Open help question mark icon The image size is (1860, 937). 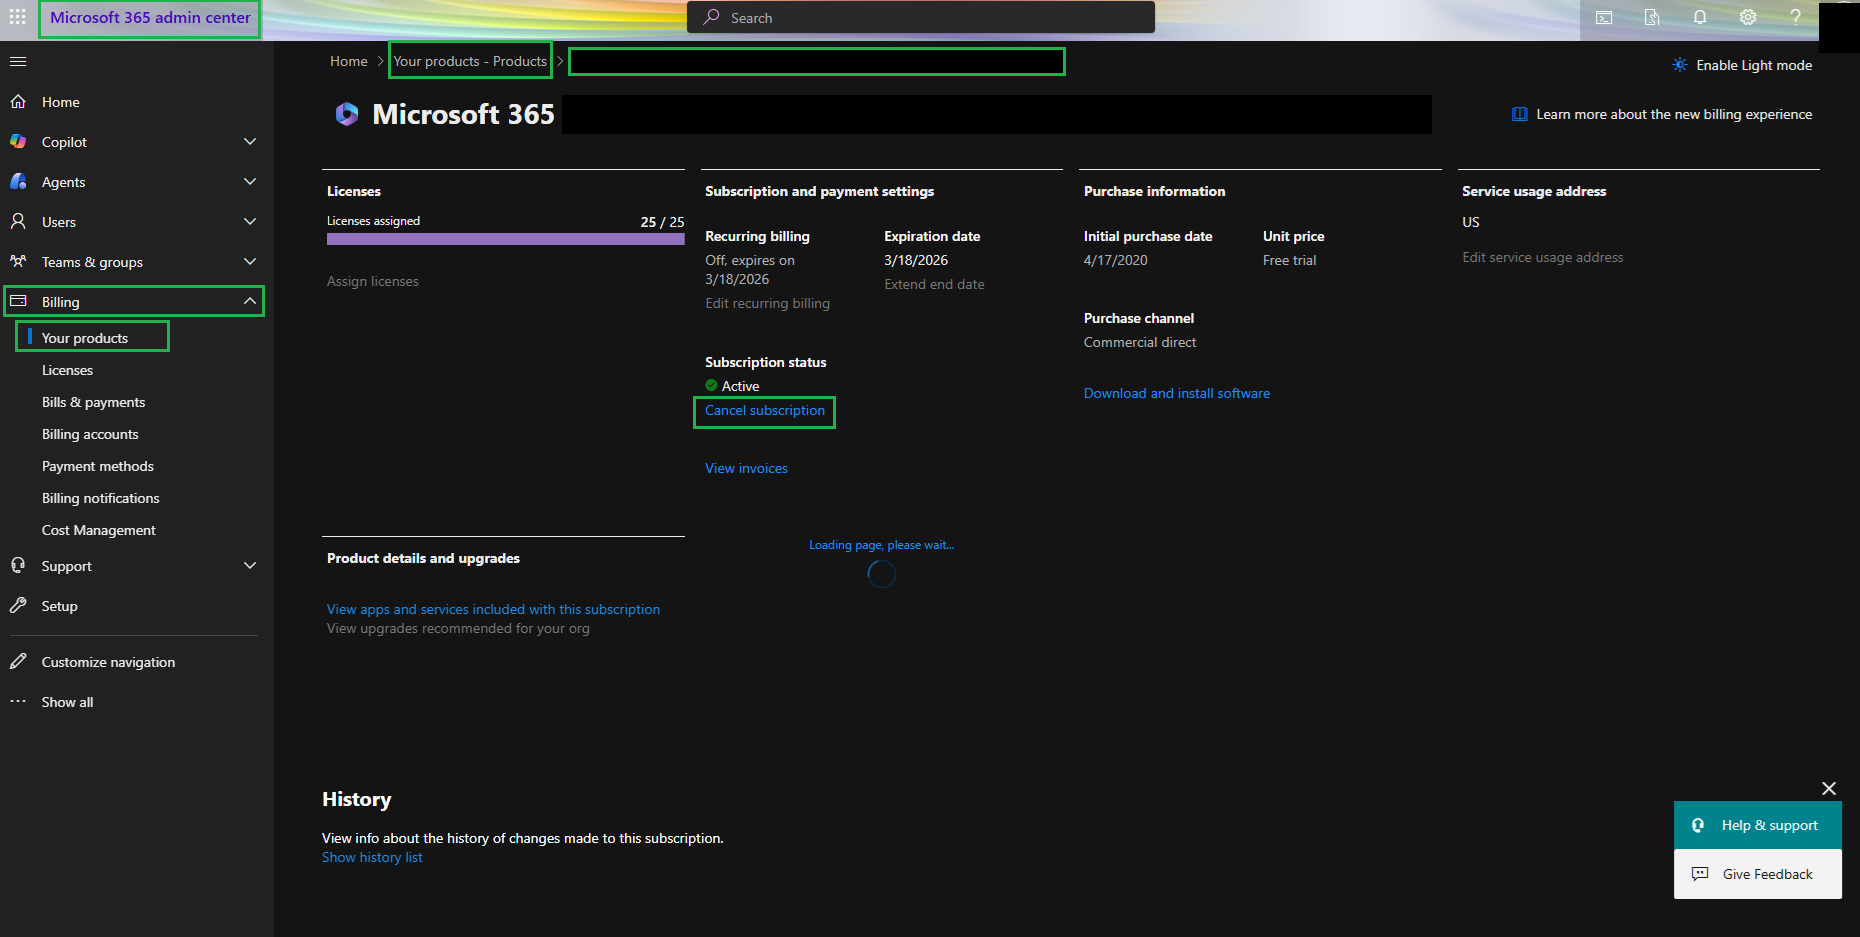[x=1796, y=17]
